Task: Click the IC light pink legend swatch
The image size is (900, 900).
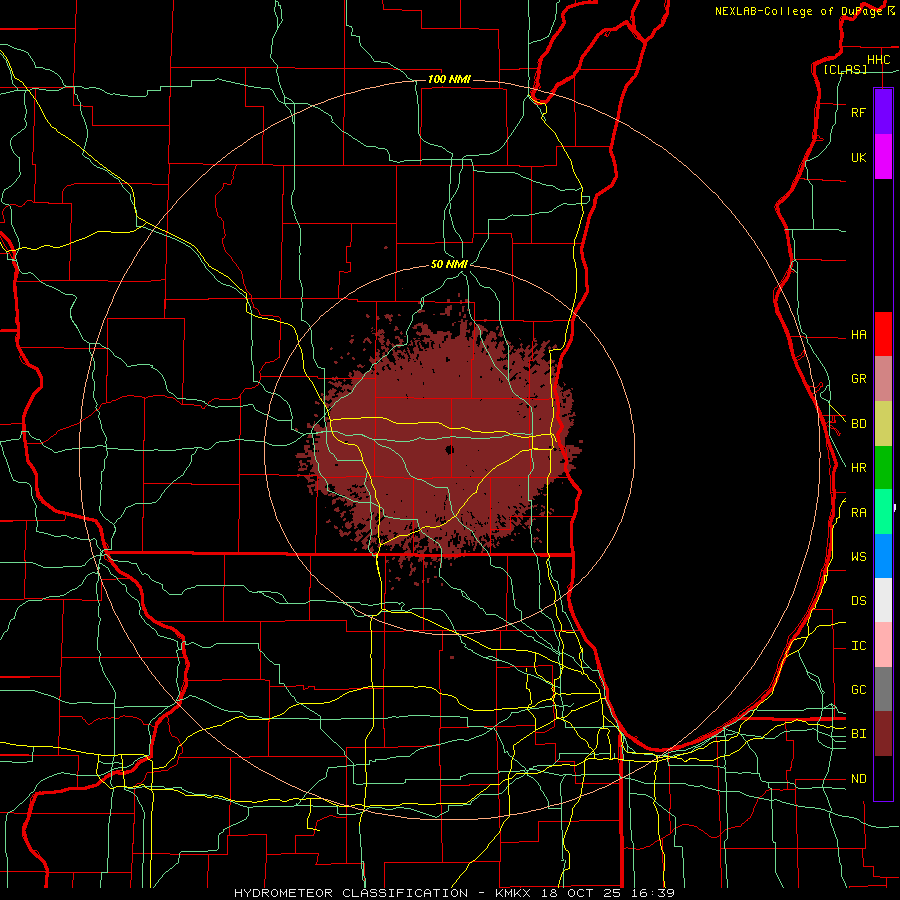Action: pyautogui.click(x=883, y=645)
